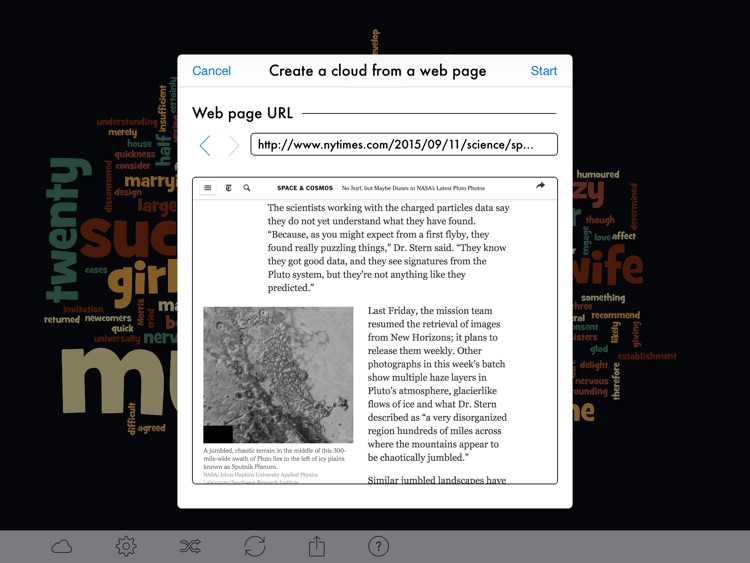Open the share export icon in toolbar
The width and height of the screenshot is (750, 563).
pyautogui.click(x=317, y=546)
